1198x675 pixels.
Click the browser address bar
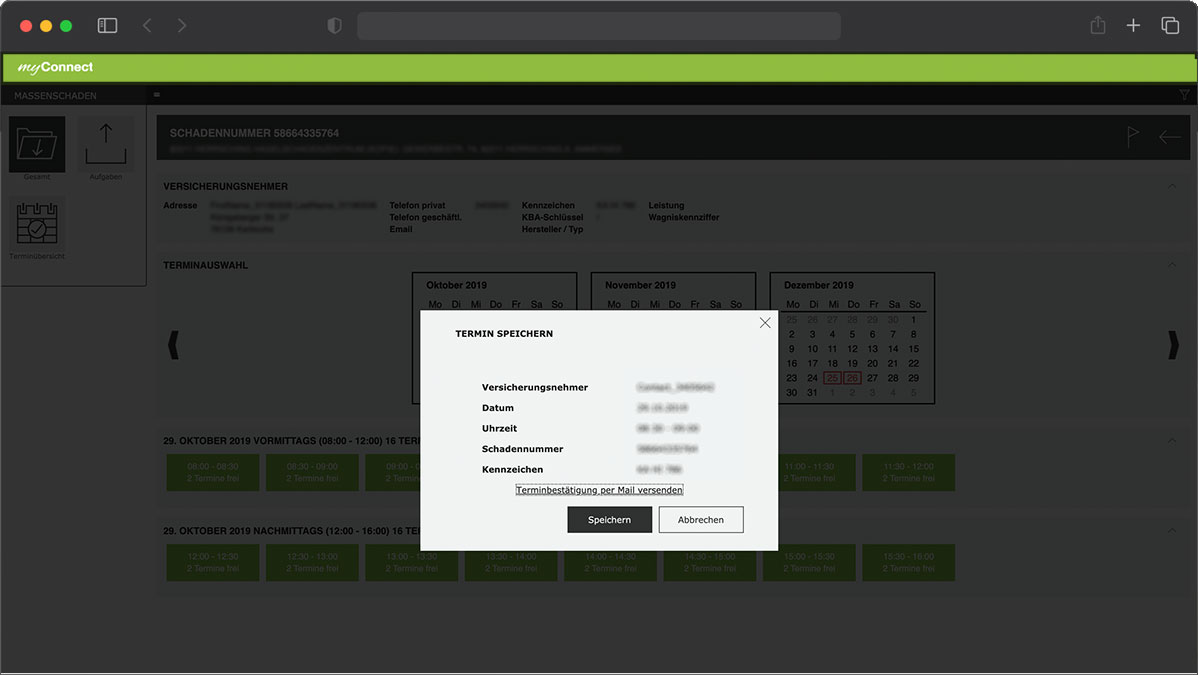point(598,26)
